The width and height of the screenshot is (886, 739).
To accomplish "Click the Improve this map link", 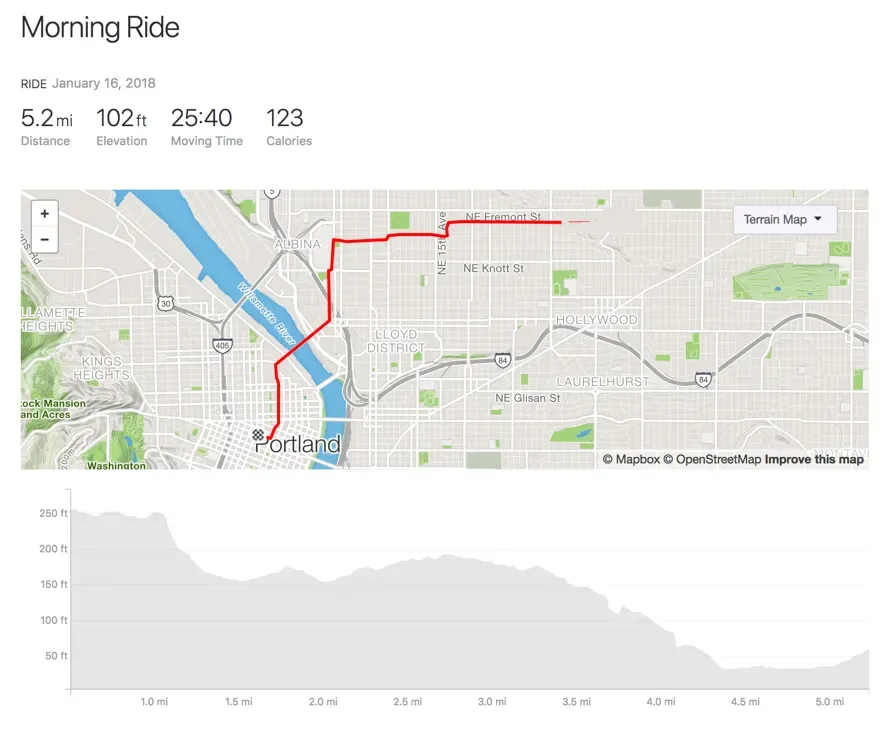I will [814, 460].
